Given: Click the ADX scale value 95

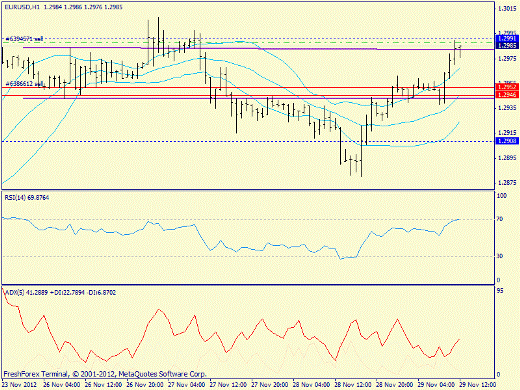Looking at the screenshot, I should (500, 291).
